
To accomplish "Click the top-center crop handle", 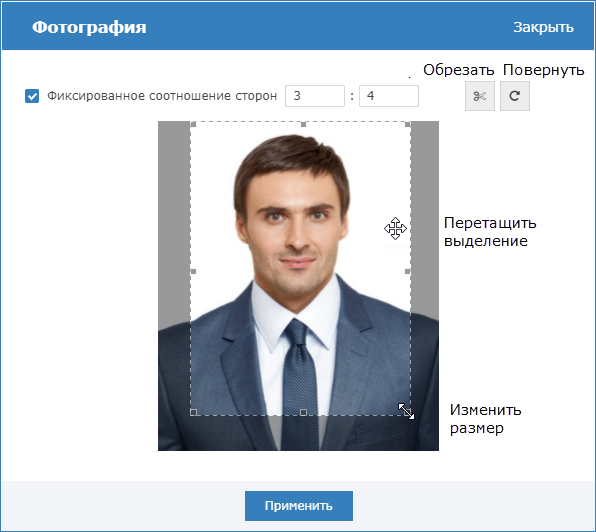I will 303,124.
